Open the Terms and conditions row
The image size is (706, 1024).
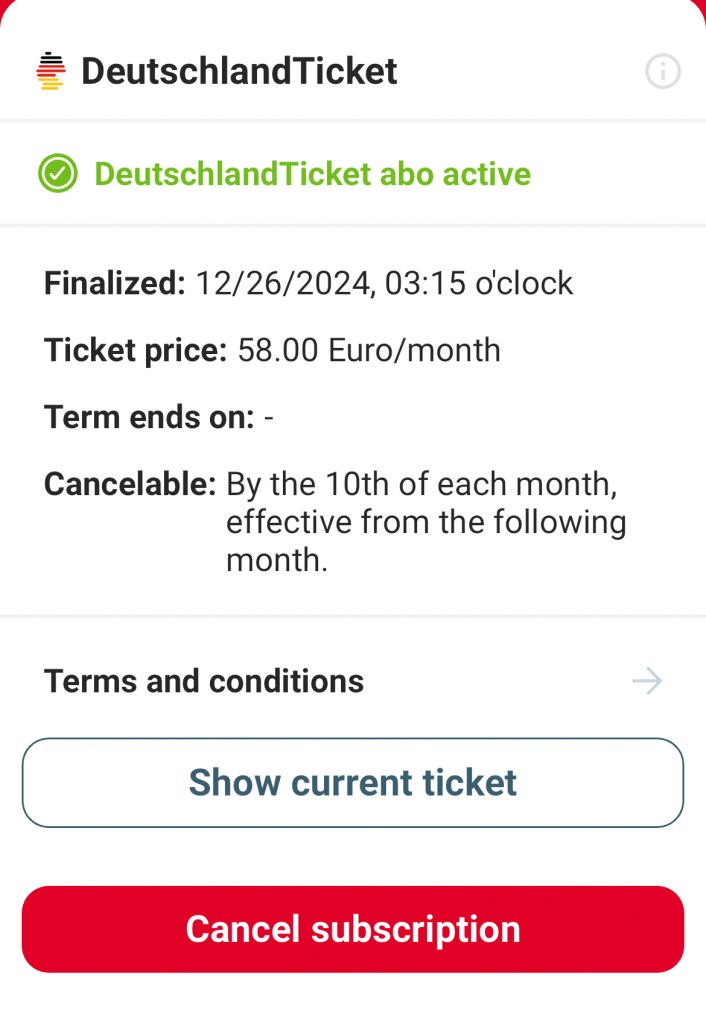click(204, 682)
